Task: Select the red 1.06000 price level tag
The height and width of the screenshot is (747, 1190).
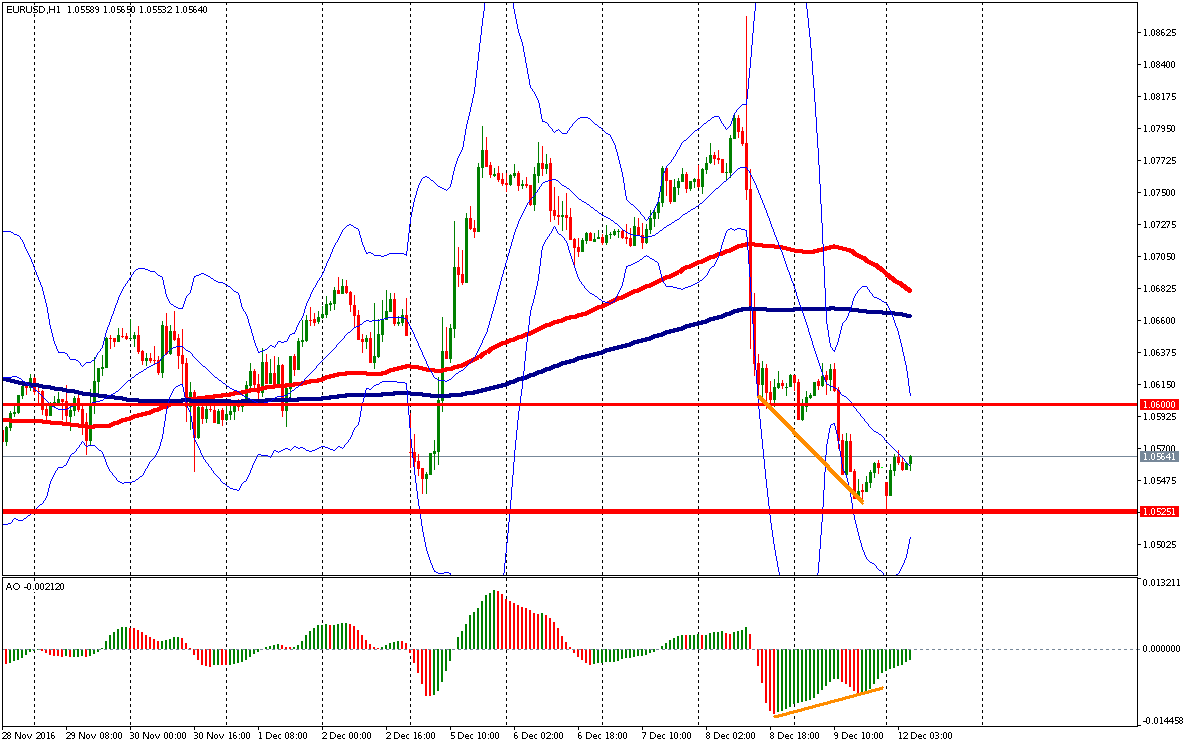Action: tap(1159, 405)
